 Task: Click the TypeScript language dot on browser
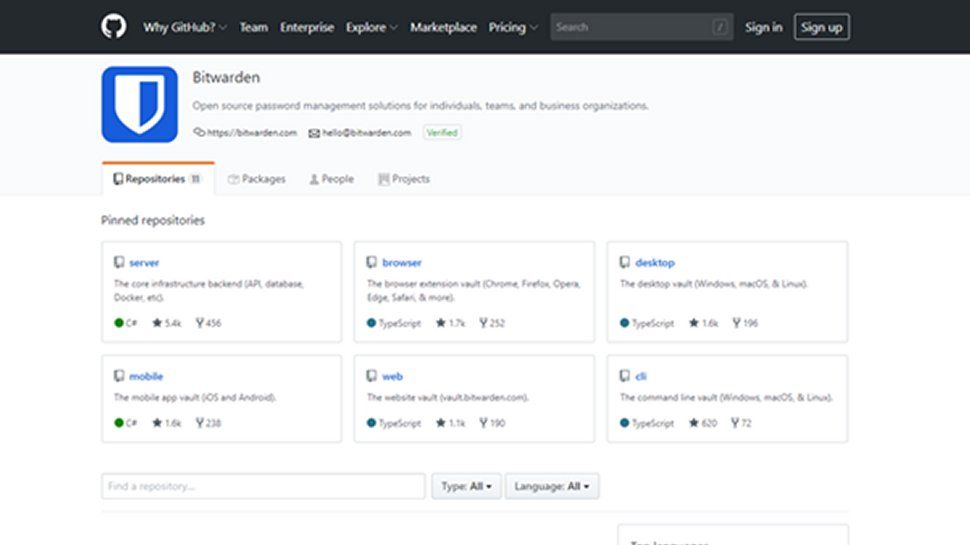coord(371,322)
